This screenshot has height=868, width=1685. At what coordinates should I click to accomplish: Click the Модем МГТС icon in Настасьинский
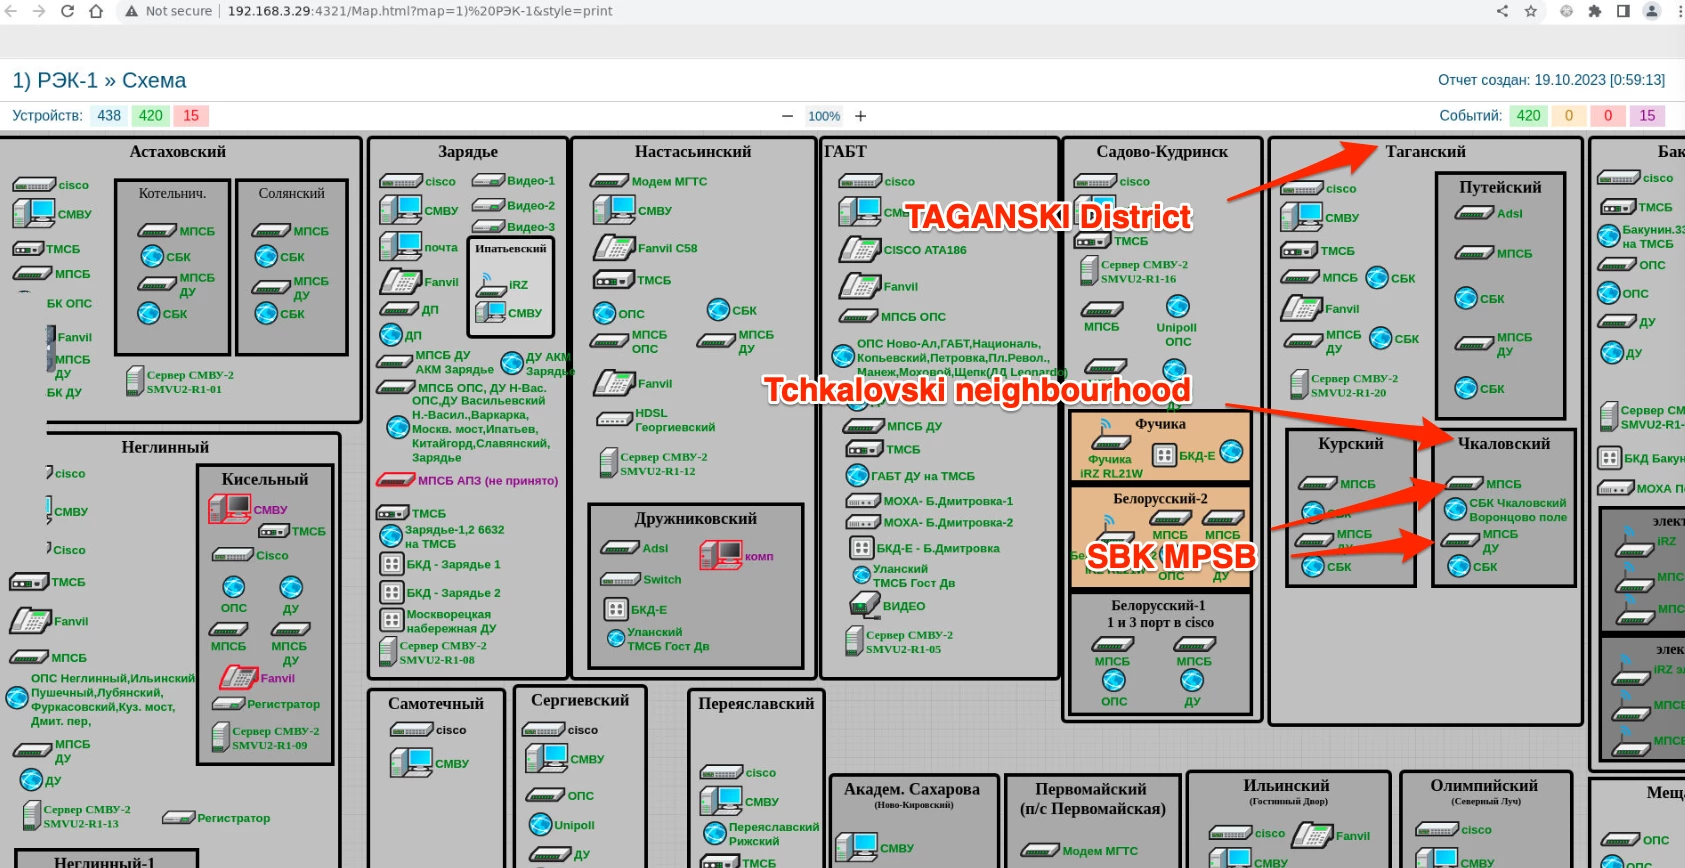(x=609, y=181)
